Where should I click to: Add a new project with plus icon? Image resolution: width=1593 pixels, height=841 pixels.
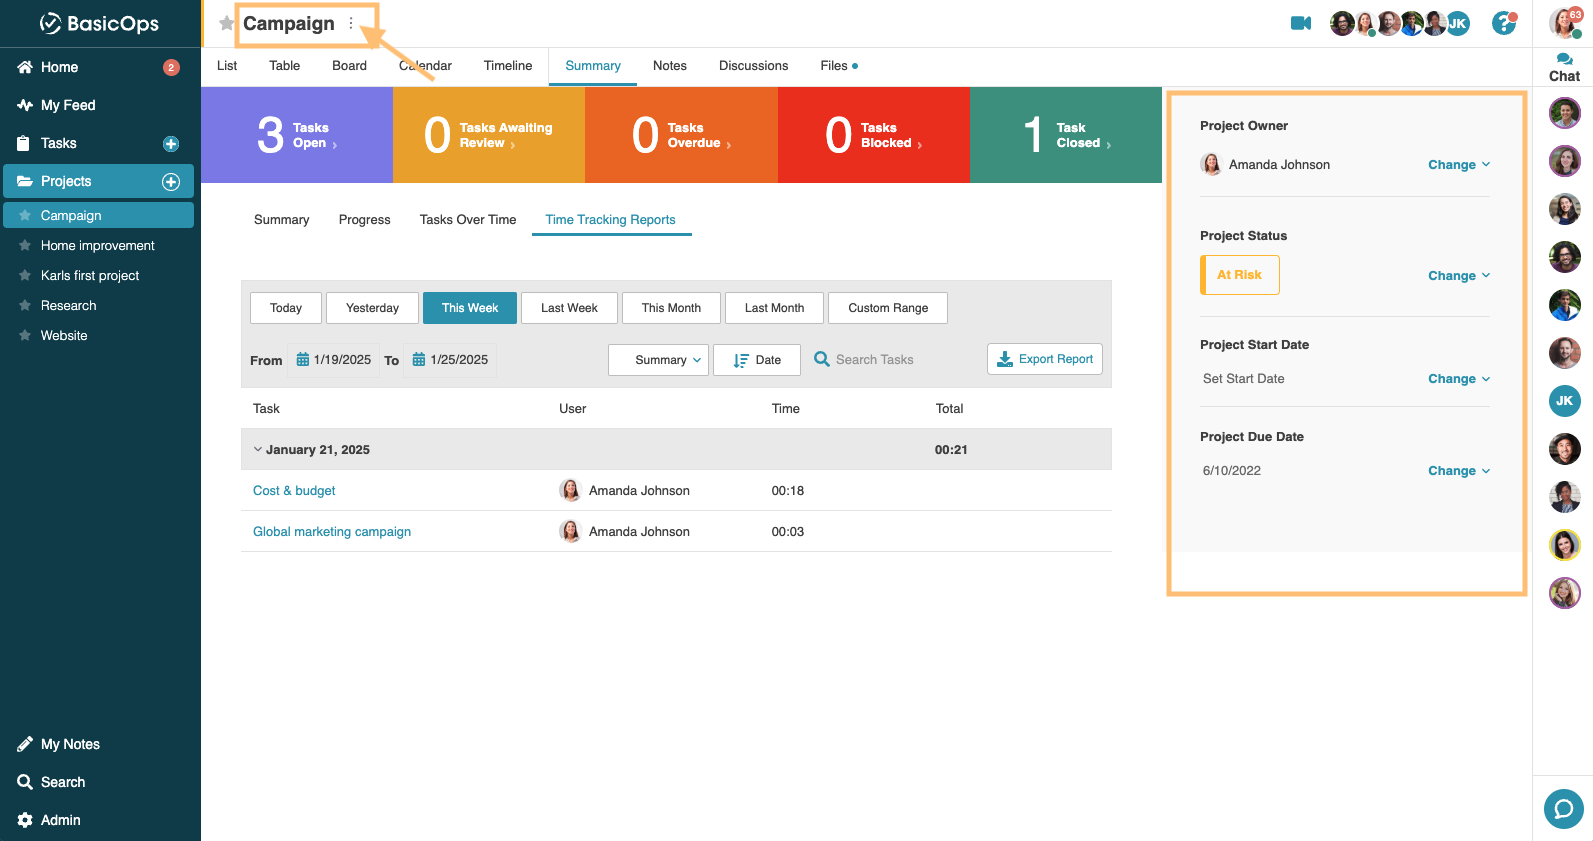[171, 182]
